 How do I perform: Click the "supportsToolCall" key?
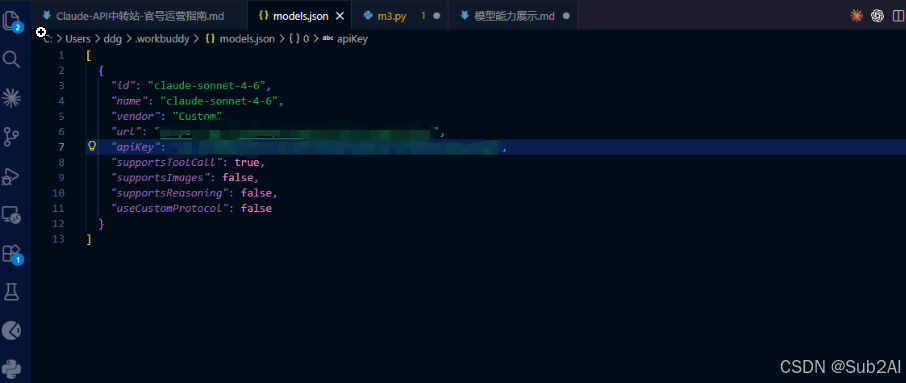[x=169, y=162]
